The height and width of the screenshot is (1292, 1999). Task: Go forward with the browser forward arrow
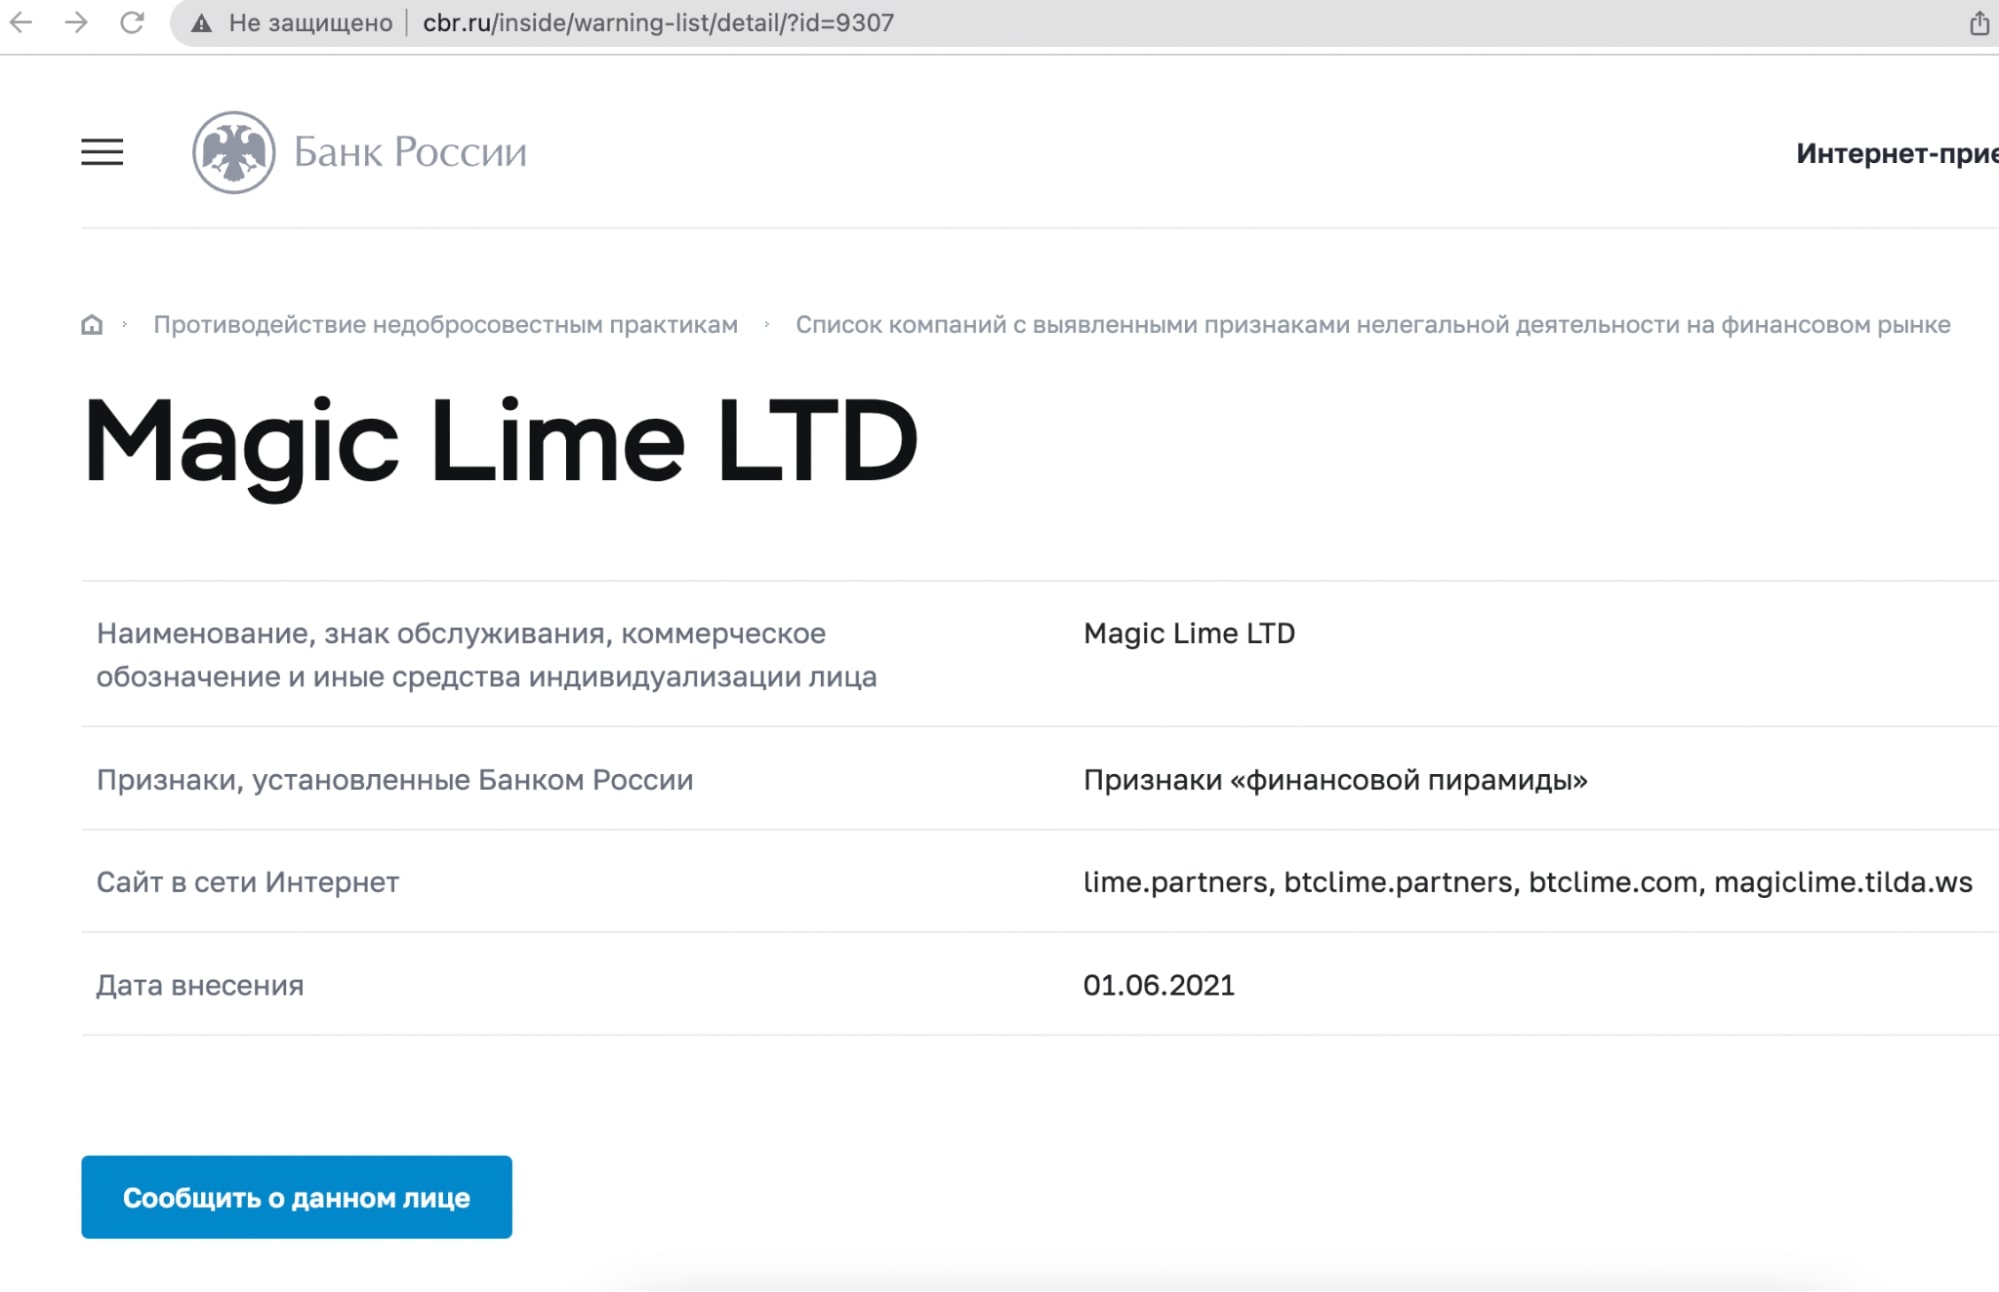[76, 22]
